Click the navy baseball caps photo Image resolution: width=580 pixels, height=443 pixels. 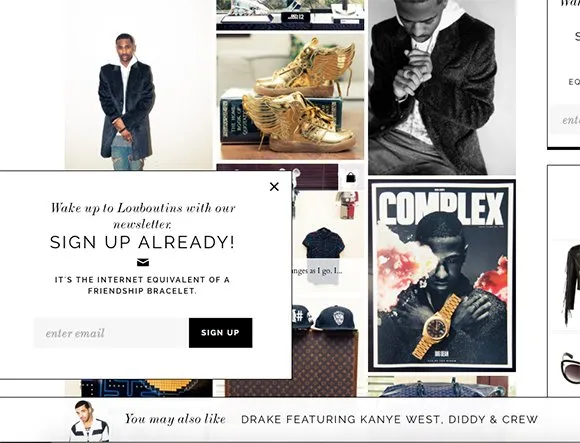324,317
